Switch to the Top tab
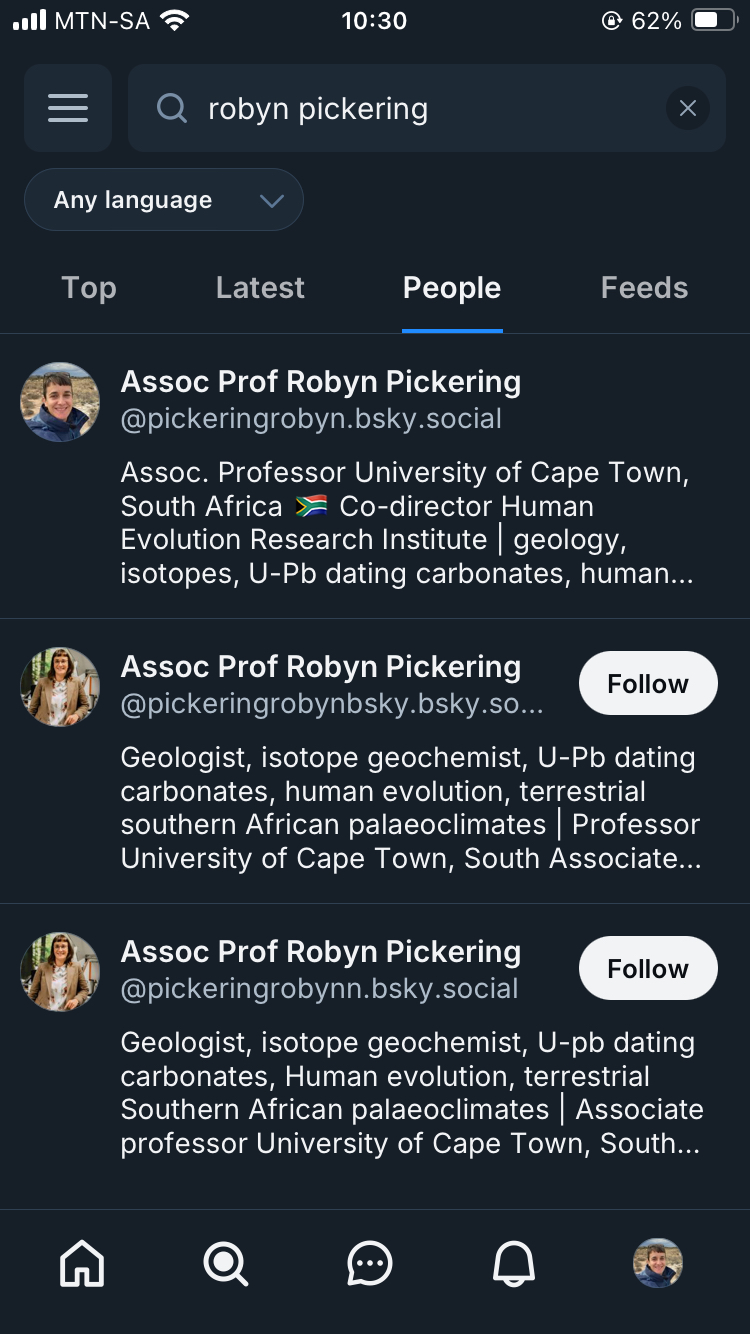The width and height of the screenshot is (750, 1334). (89, 288)
